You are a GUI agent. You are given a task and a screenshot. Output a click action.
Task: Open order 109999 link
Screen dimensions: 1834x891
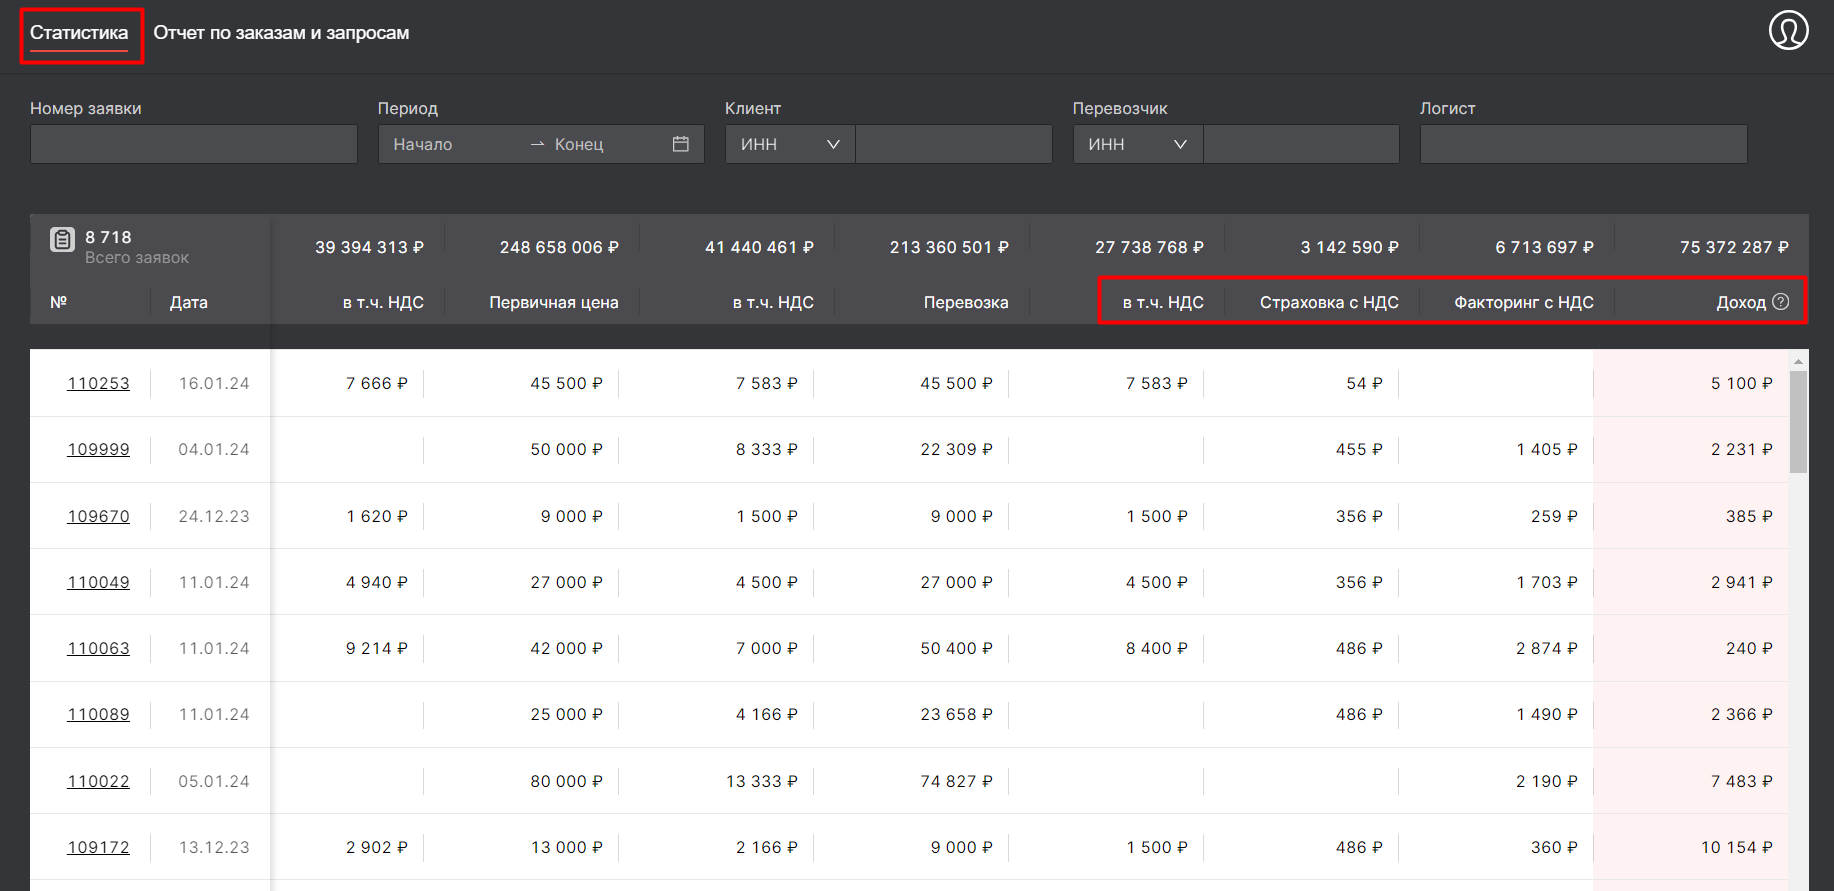98,449
